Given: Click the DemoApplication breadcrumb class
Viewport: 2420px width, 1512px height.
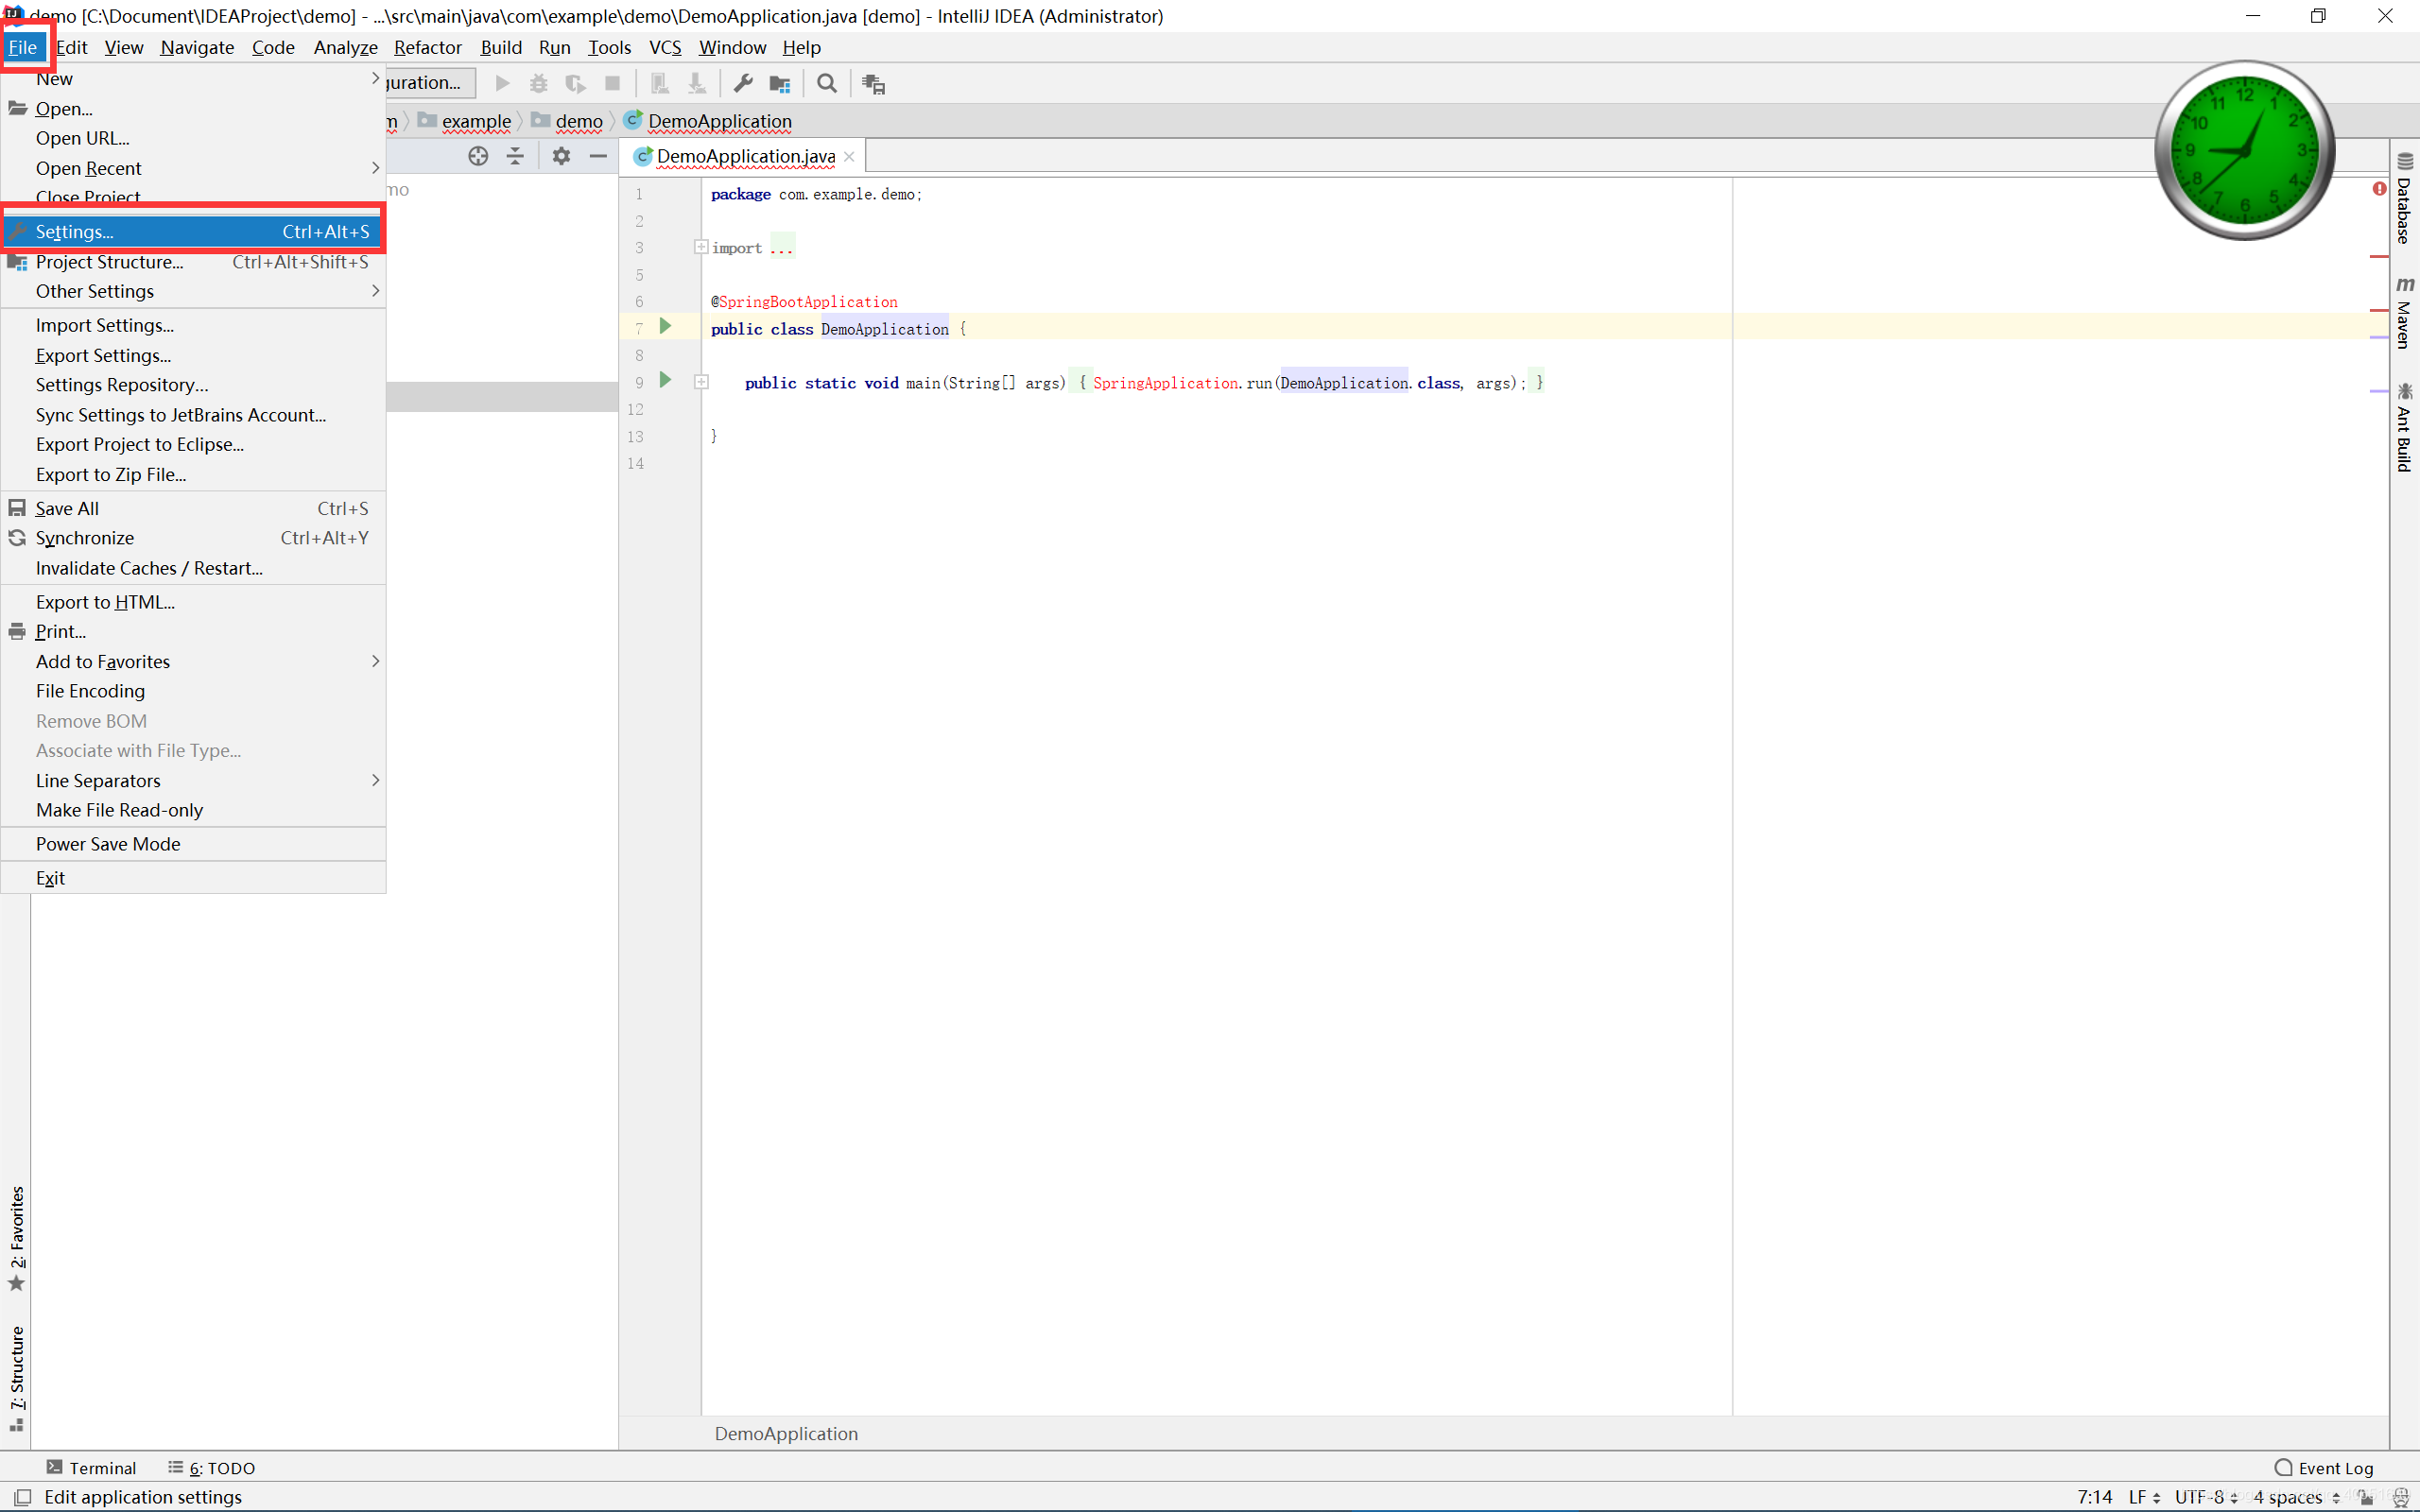Looking at the screenshot, I should coord(707,121).
